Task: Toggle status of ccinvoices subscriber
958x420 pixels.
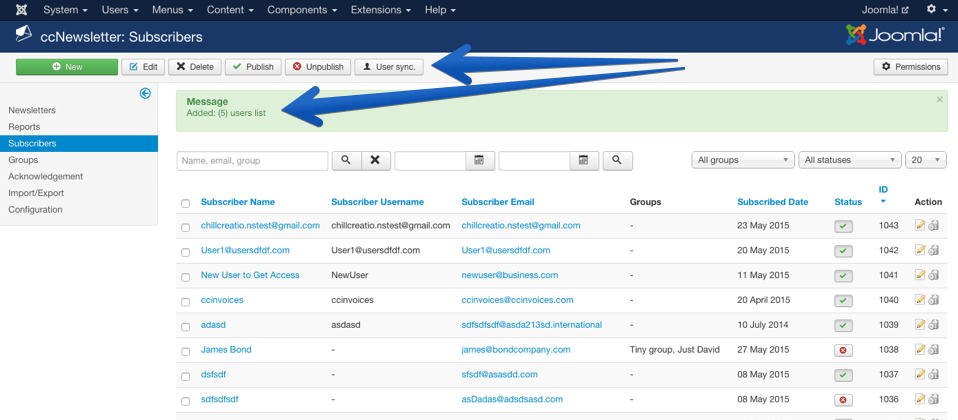Action: [x=843, y=301]
